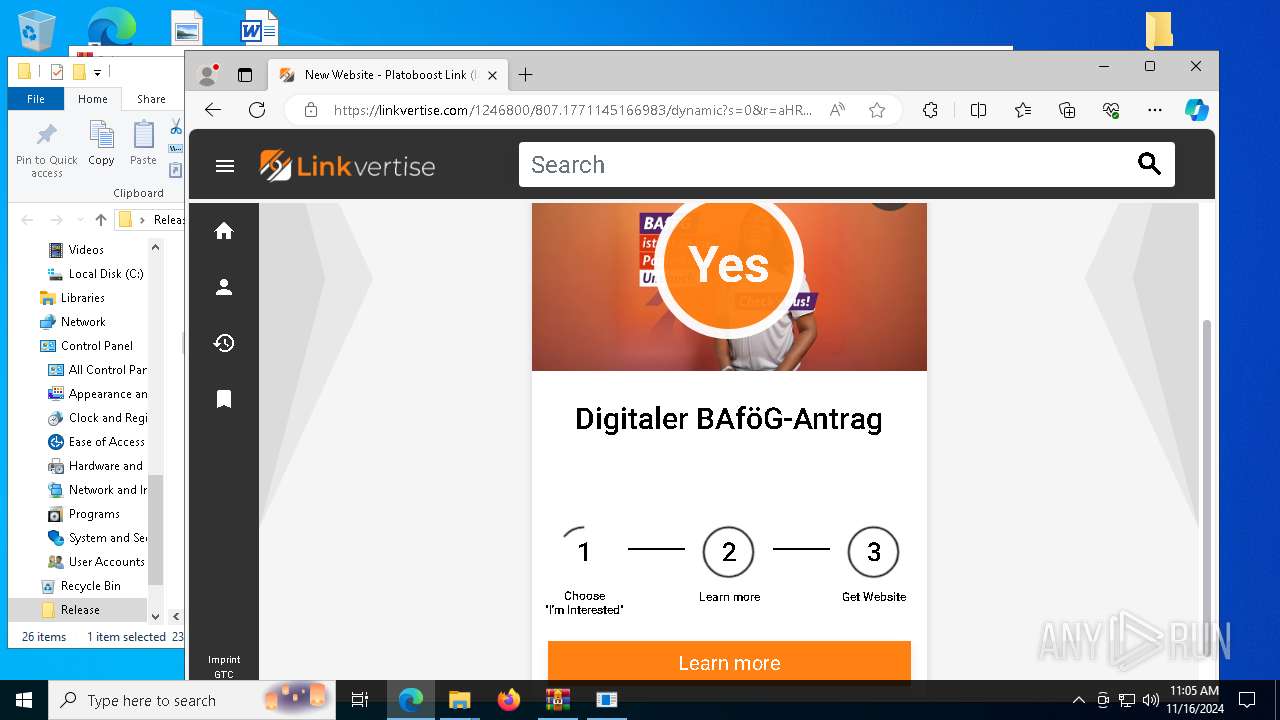Screen dimensions: 1280x720
Task: Switch to Home tab in Explorer
Action: [93, 99]
